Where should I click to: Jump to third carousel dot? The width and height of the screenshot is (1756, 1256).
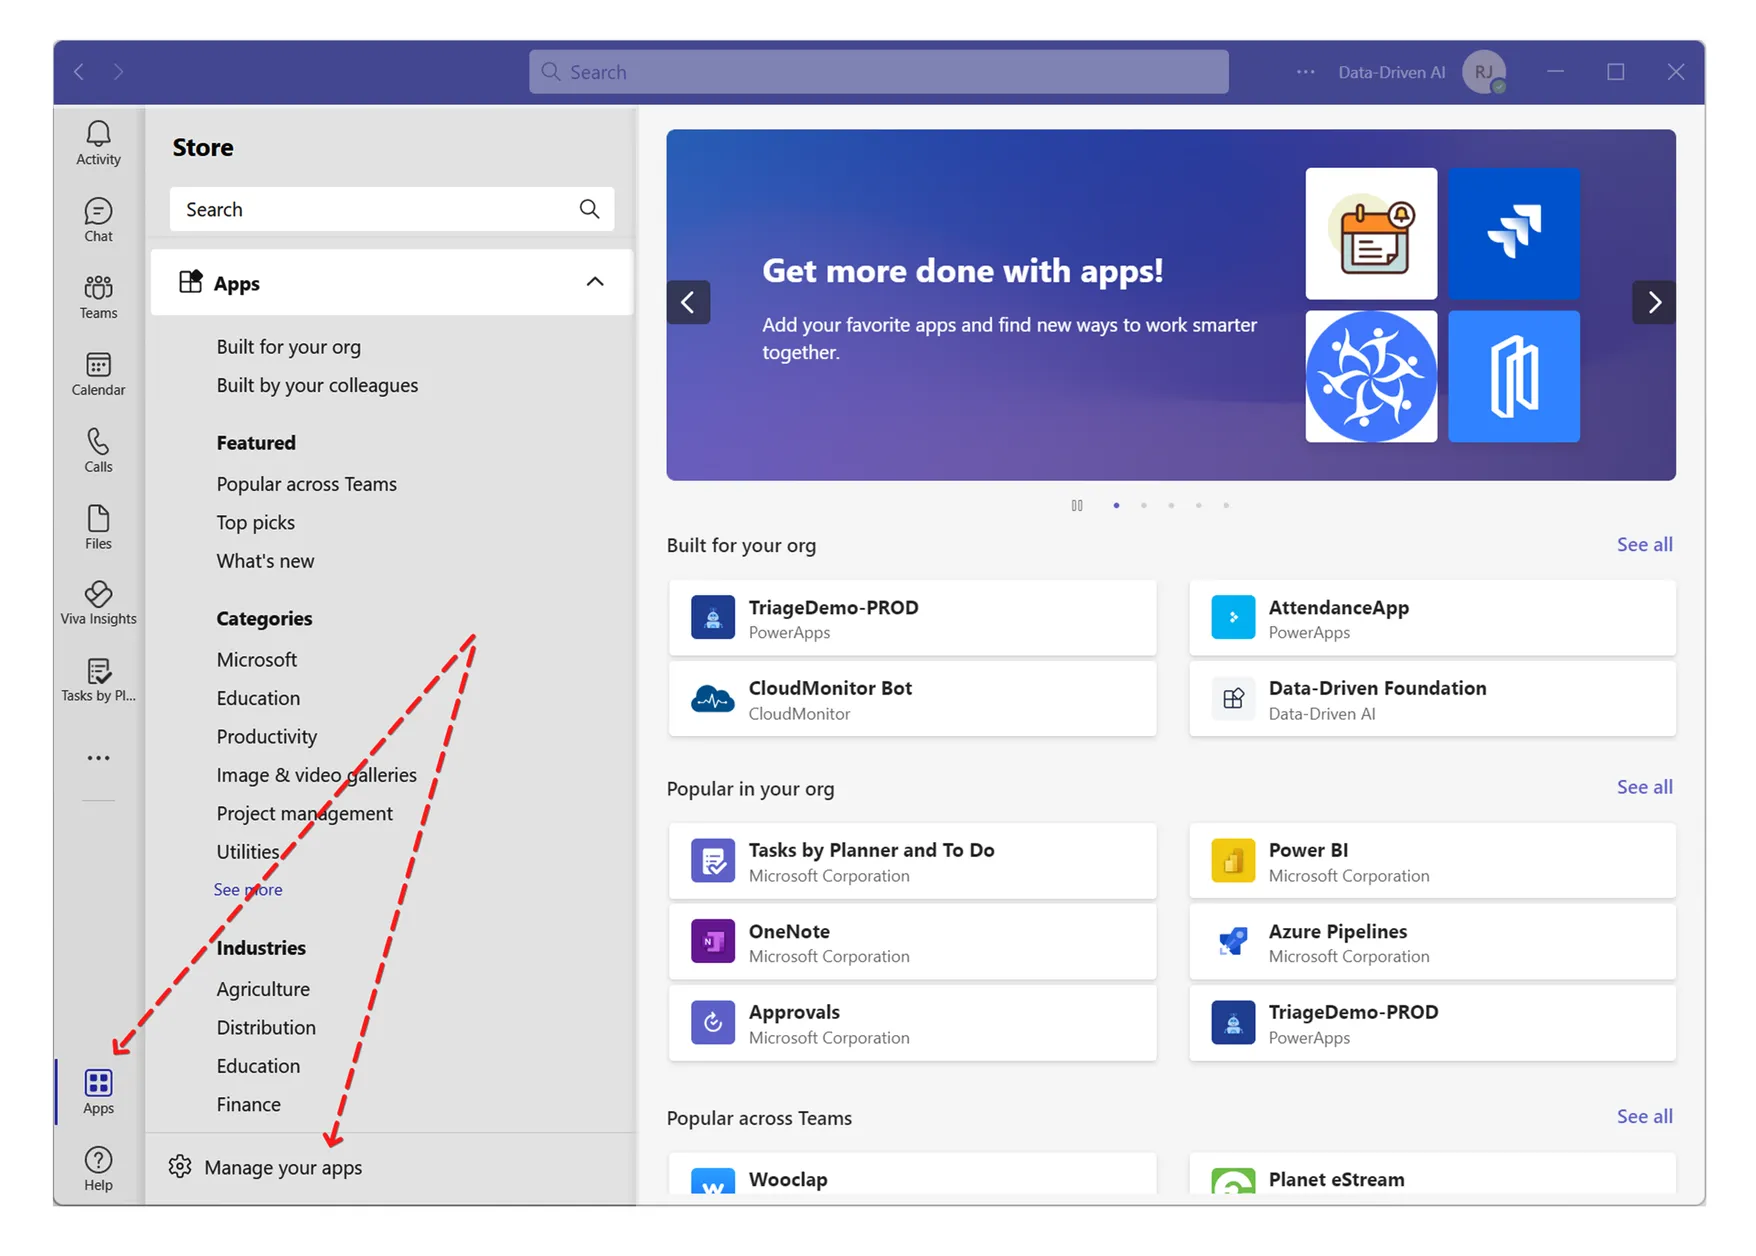pos(1171,505)
